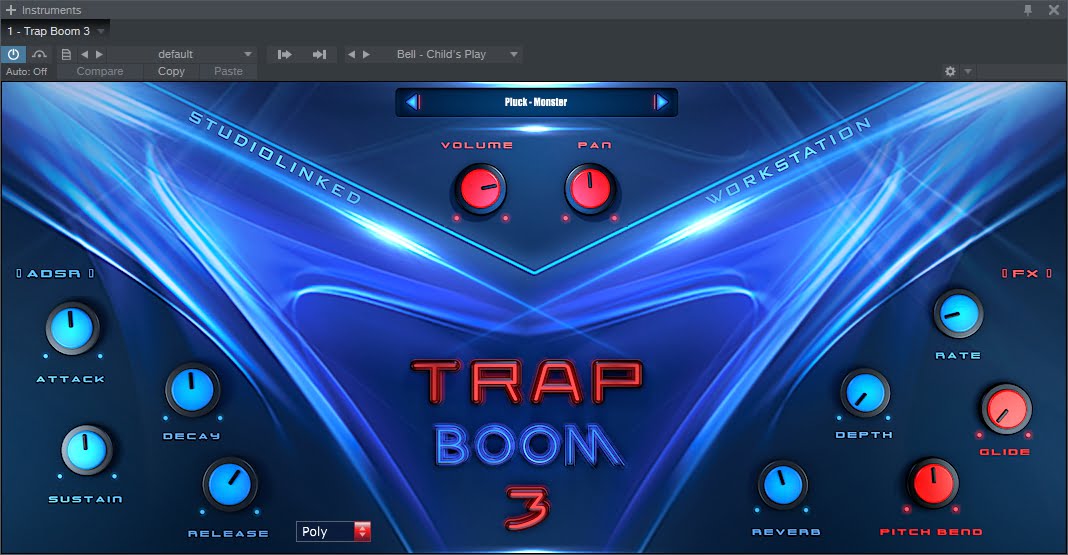The height and width of the screenshot is (555, 1068).
Task: Click the Instruments panel title
Action: 52,10
